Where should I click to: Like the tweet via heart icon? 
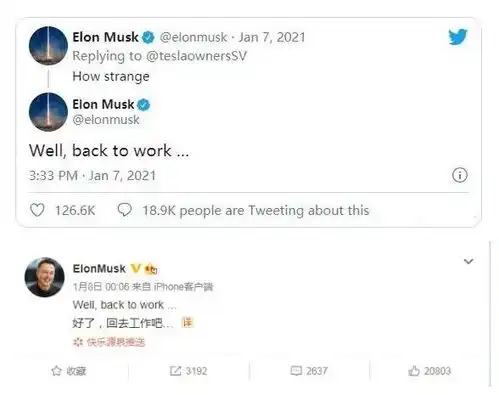(x=37, y=210)
